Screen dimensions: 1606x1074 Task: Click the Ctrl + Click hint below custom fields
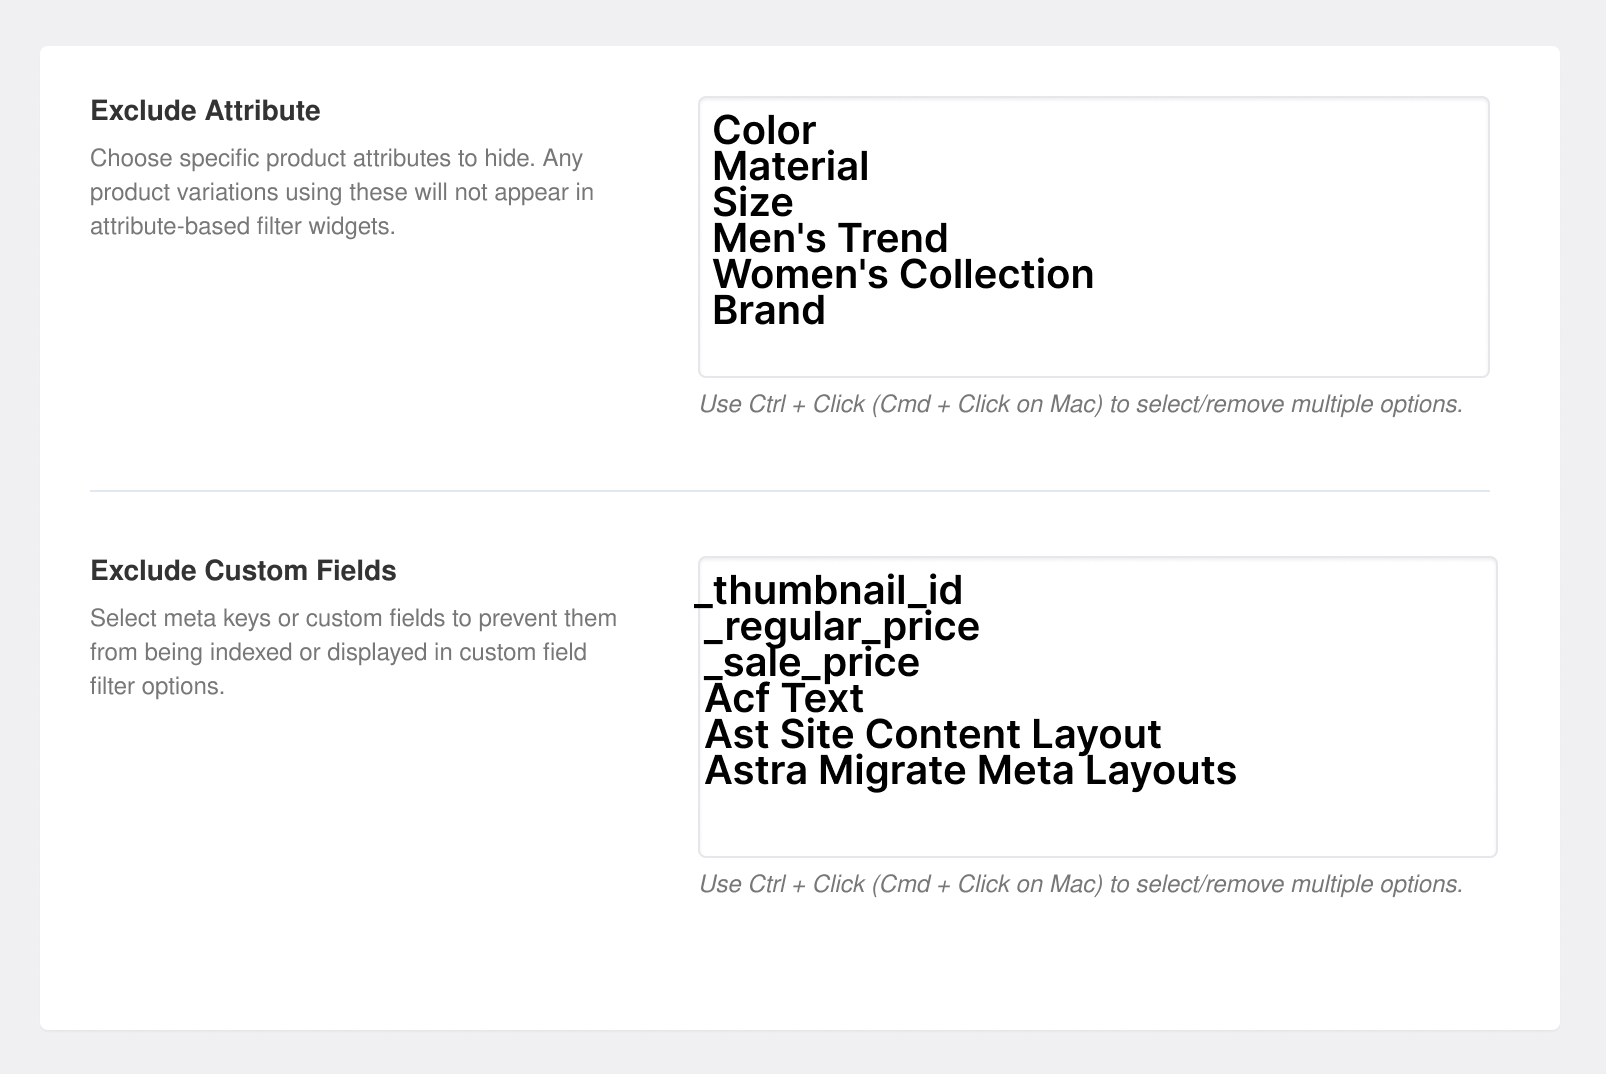pyautogui.click(x=1081, y=884)
